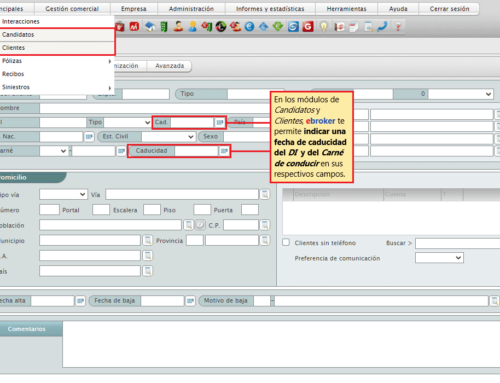
Task: Click the blue square S toolbar icon
Action: (x=293, y=27)
